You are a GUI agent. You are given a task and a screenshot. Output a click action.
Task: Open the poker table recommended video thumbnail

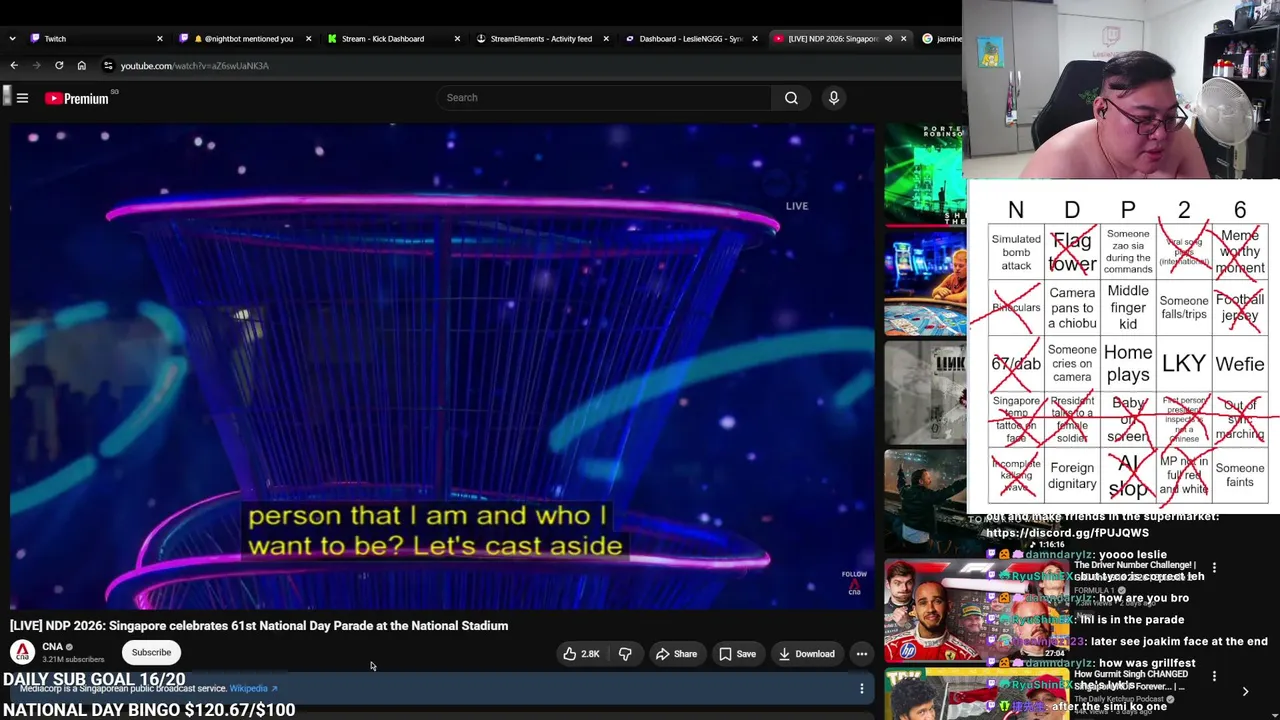pyautogui.click(x=924, y=285)
